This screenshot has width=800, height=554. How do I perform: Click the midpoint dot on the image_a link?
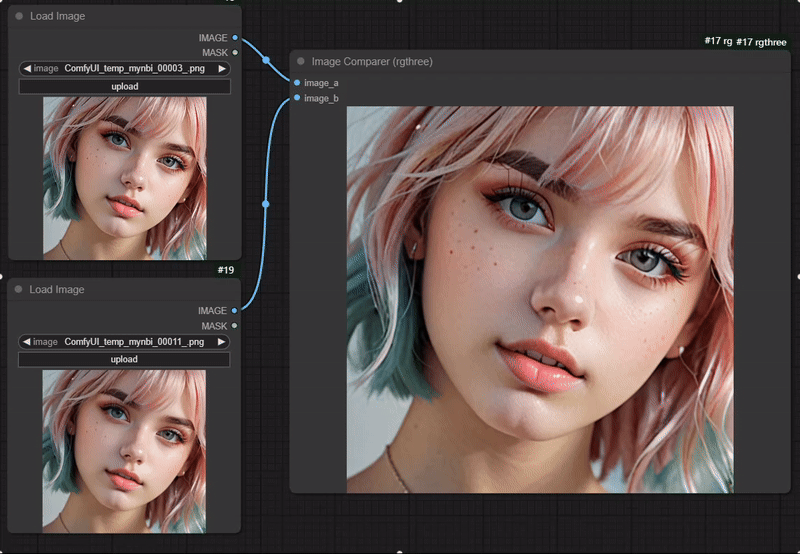(x=266, y=60)
